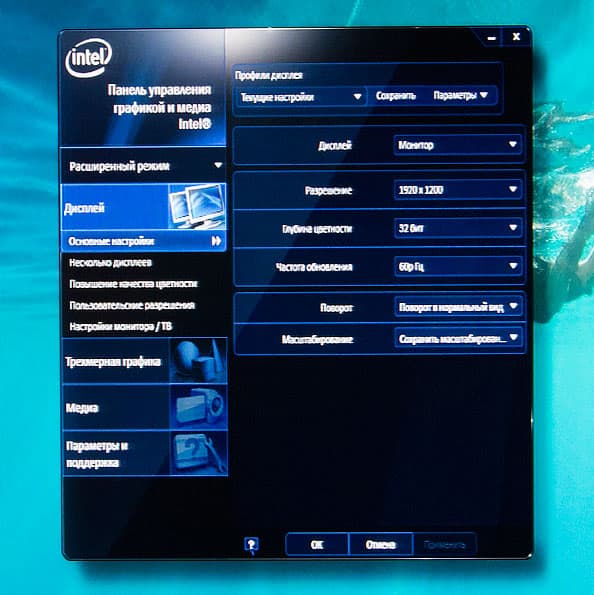The image size is (594, 595).
Task: Click the Разрешение label
Action: tap(328, 190)
